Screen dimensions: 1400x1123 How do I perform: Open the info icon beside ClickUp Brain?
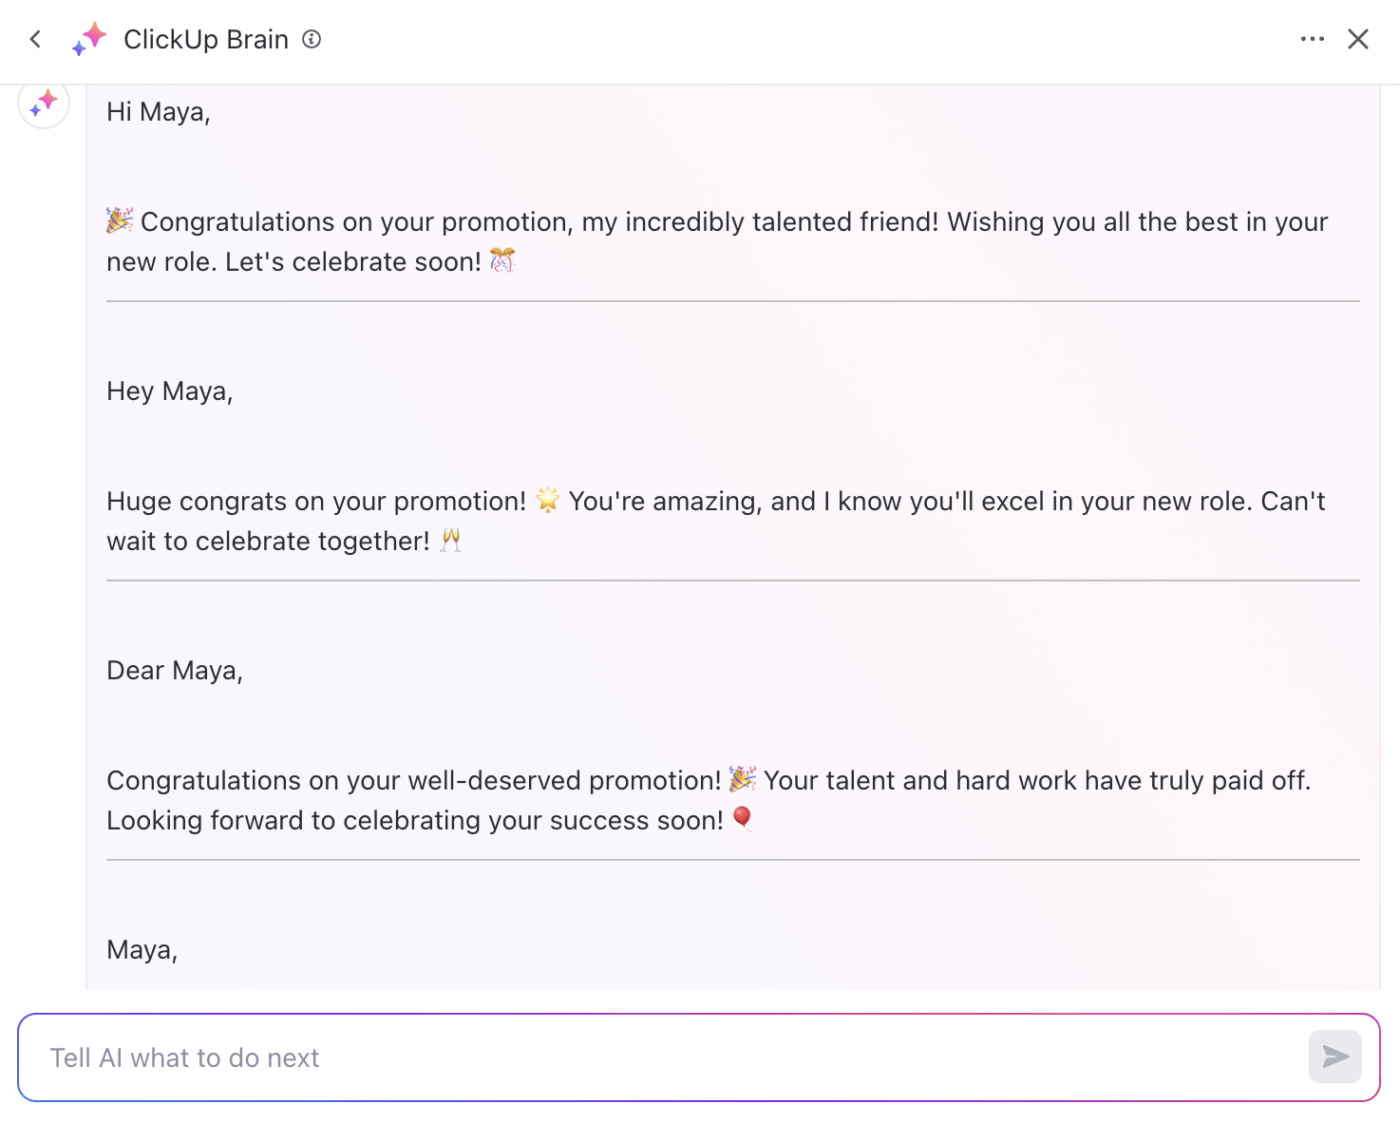[x=312, y=39]
